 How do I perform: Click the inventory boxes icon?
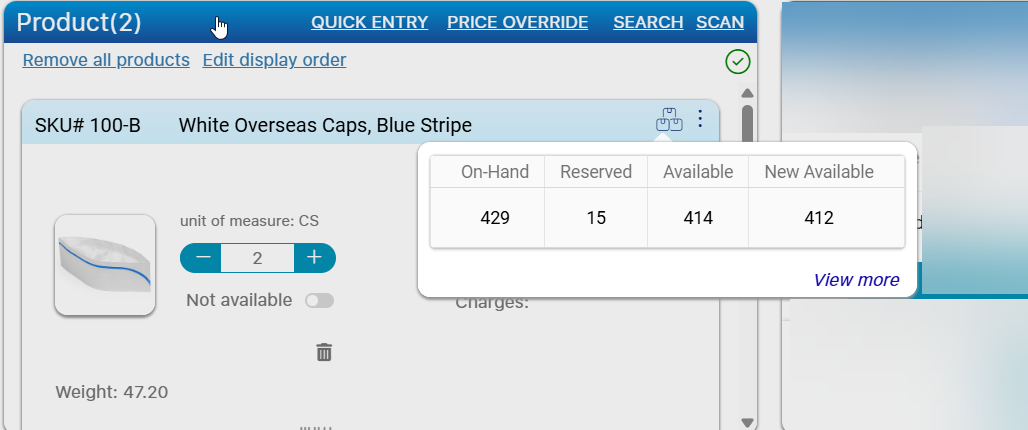pos(668,120)
